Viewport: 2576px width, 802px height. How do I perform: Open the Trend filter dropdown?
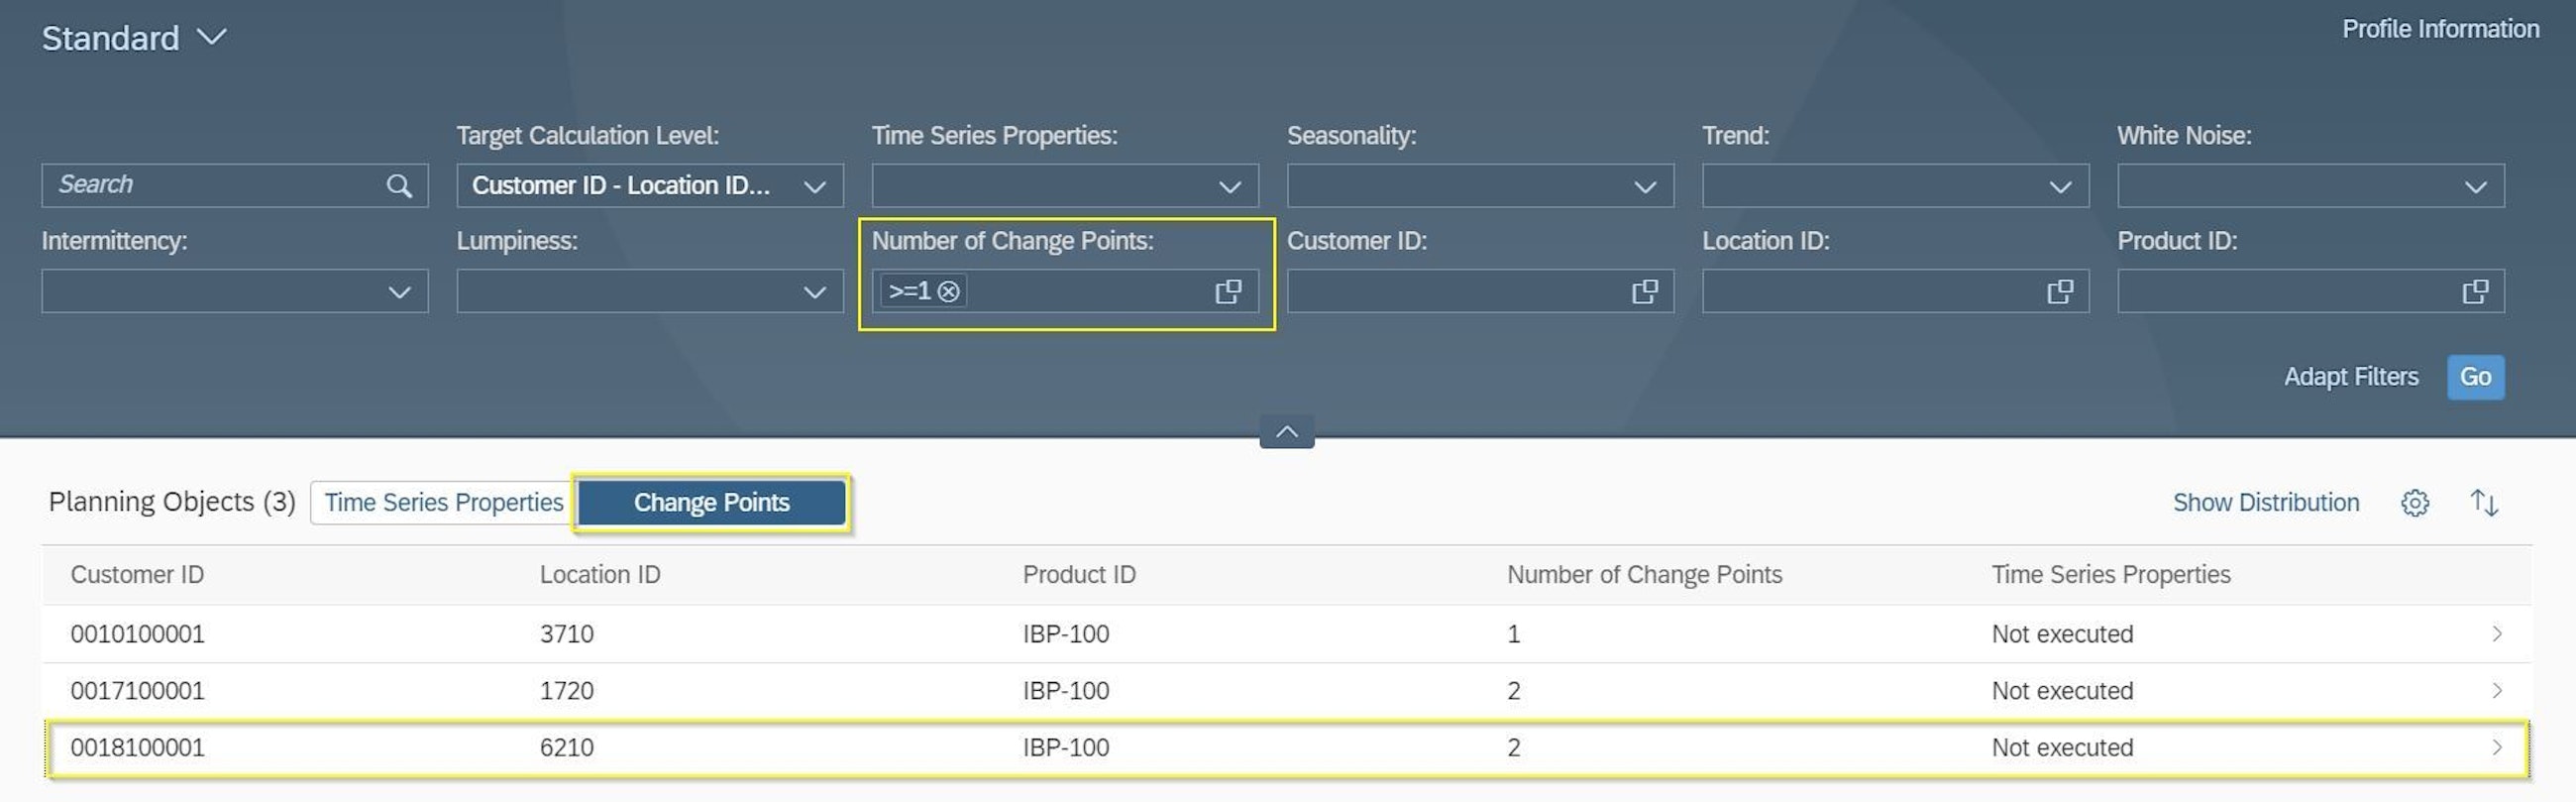2059,187
